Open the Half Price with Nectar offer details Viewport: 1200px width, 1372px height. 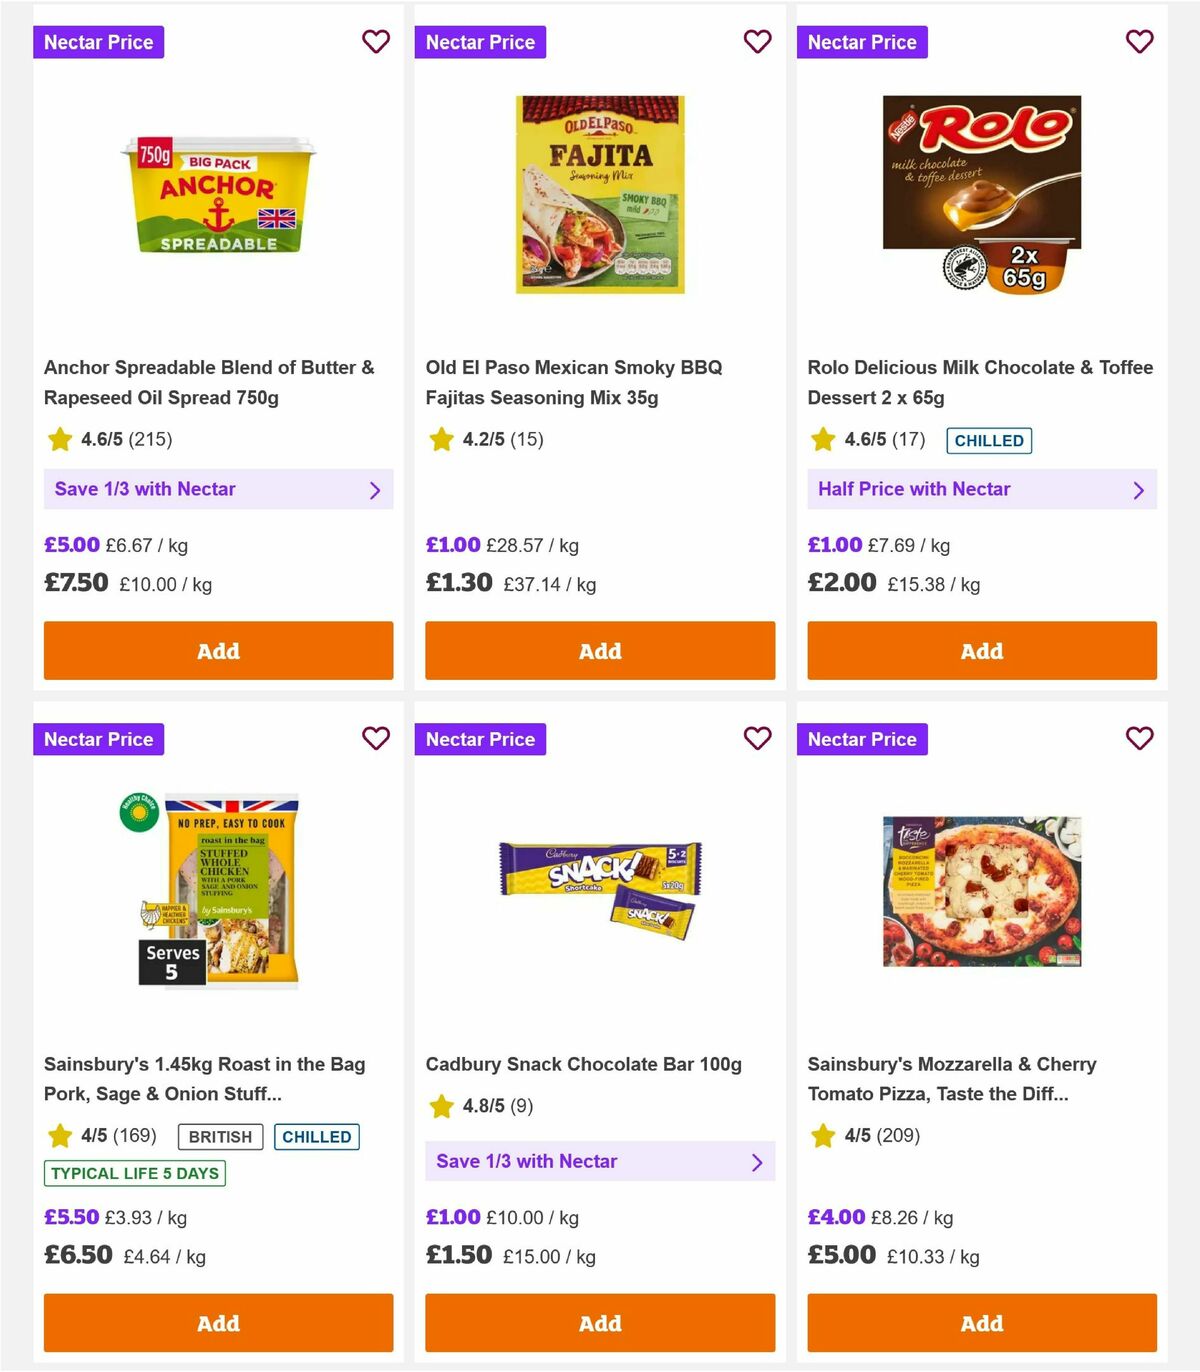[x=982, y=490]
